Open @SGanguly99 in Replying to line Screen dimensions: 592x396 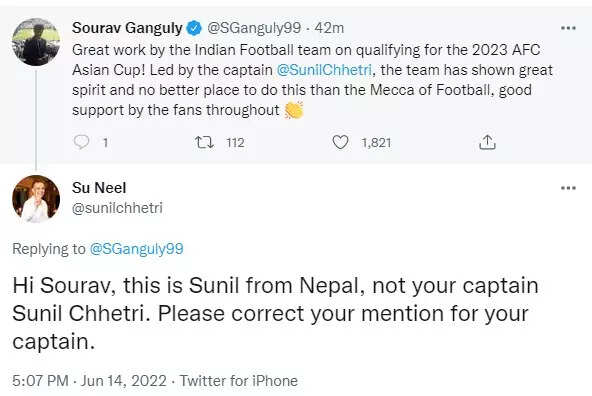[136, 249]
